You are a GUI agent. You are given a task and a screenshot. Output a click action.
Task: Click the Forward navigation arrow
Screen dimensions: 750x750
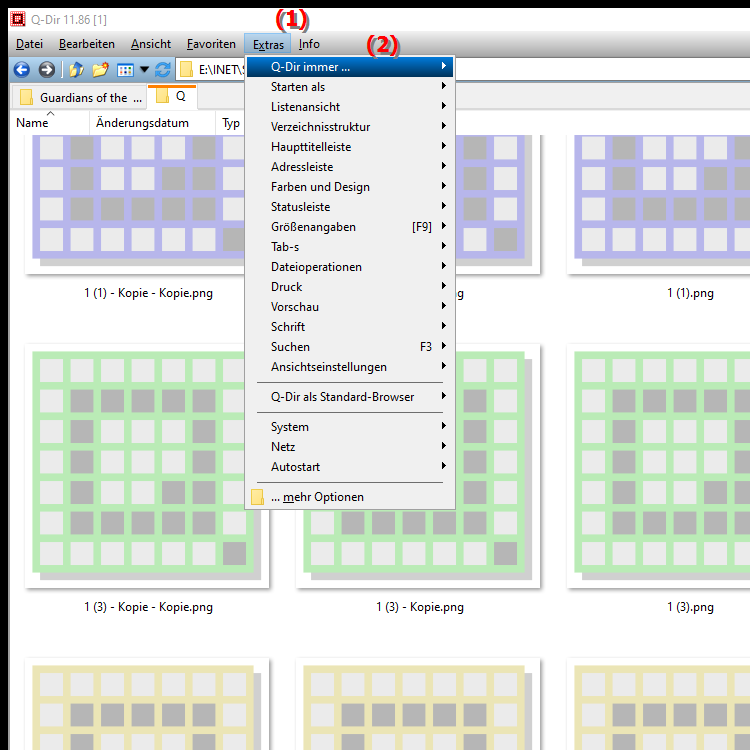tap(46, 70)
